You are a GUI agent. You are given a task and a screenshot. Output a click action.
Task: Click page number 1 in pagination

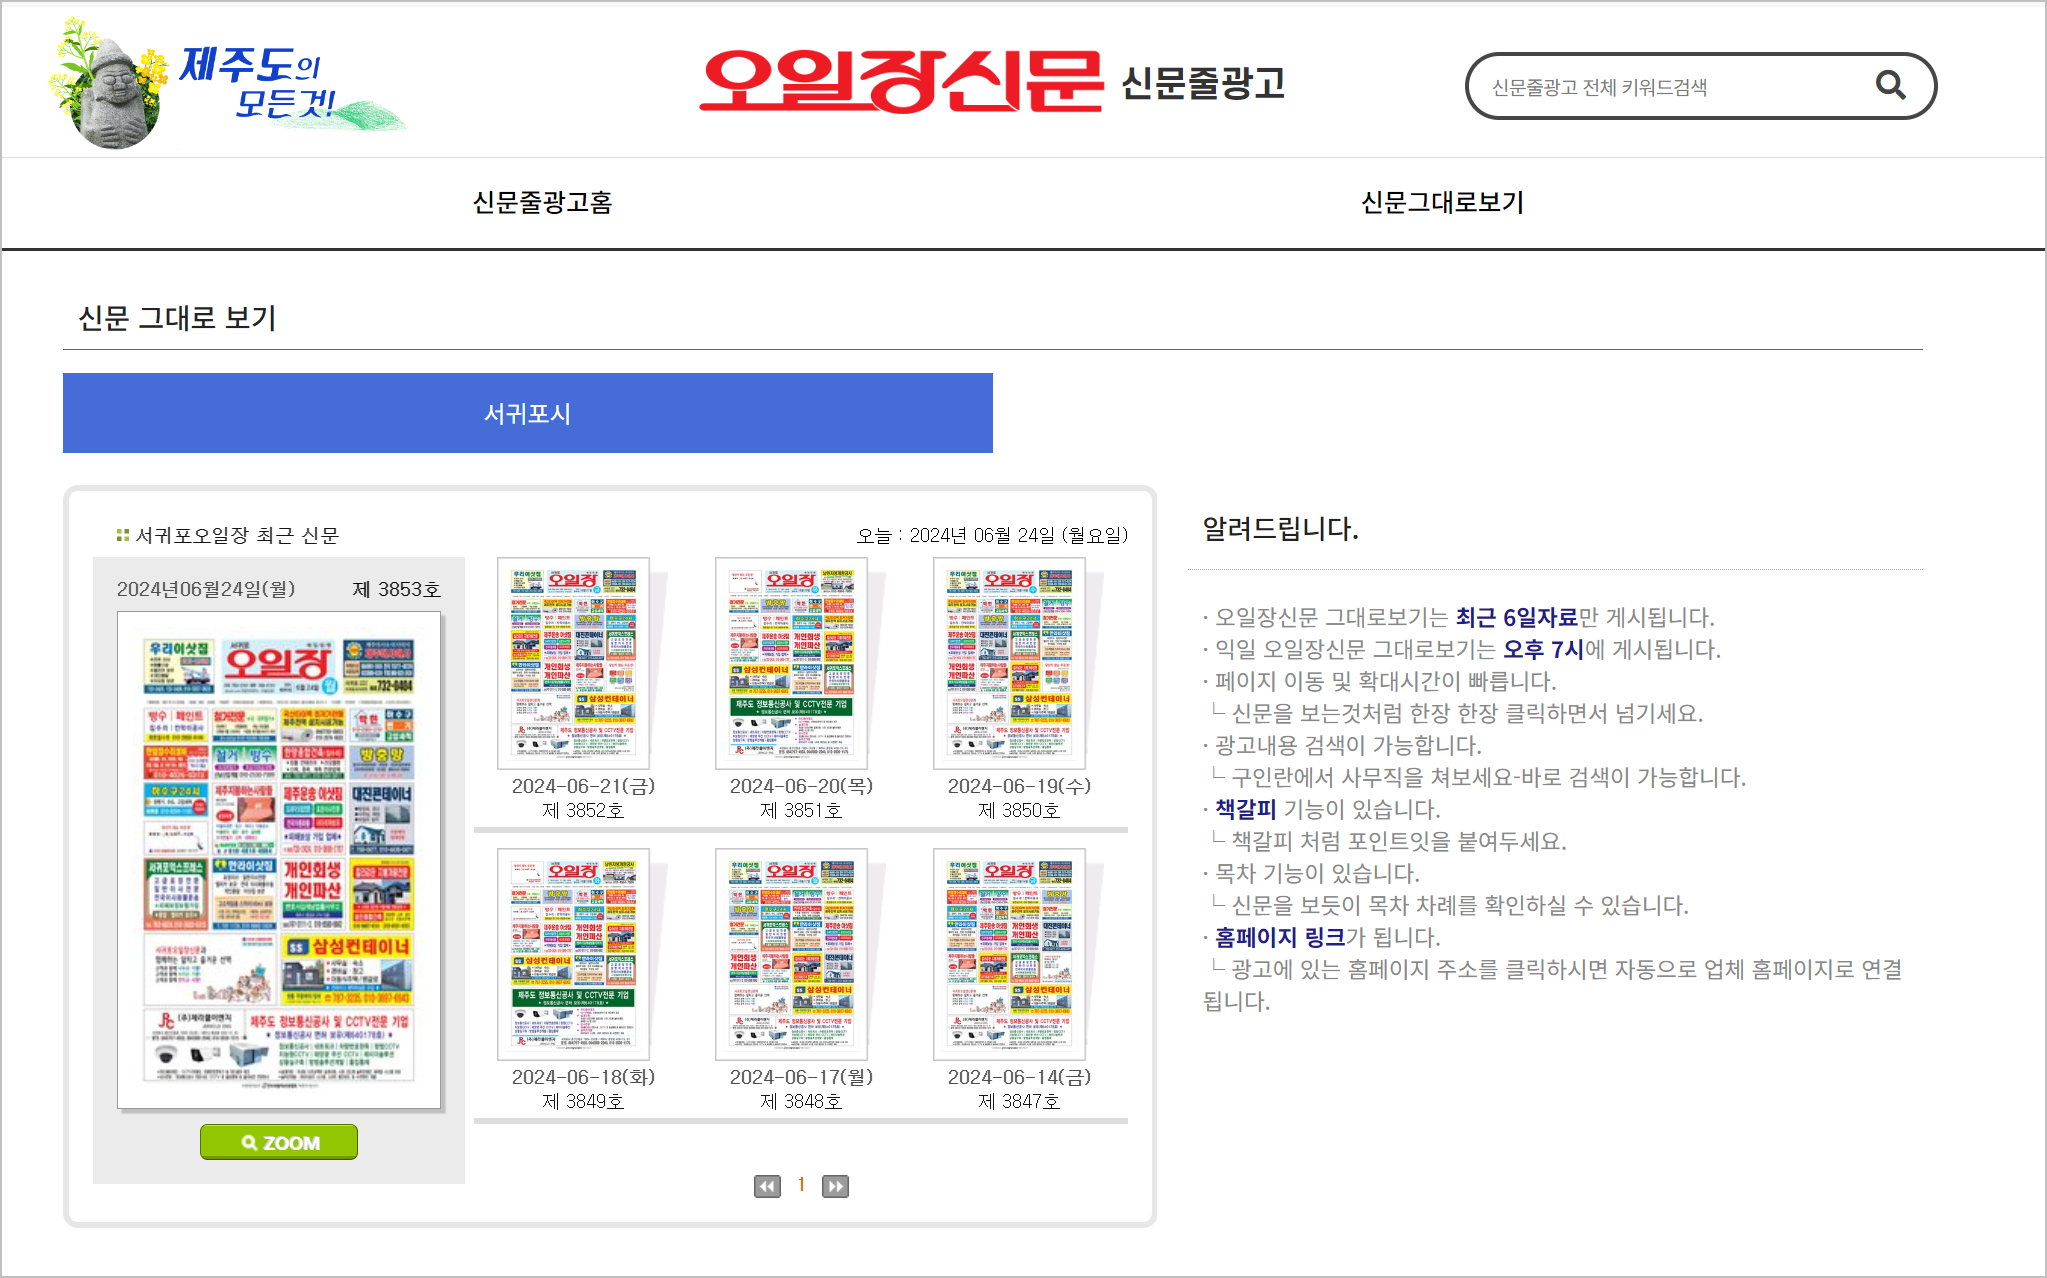pos(801,1185)
